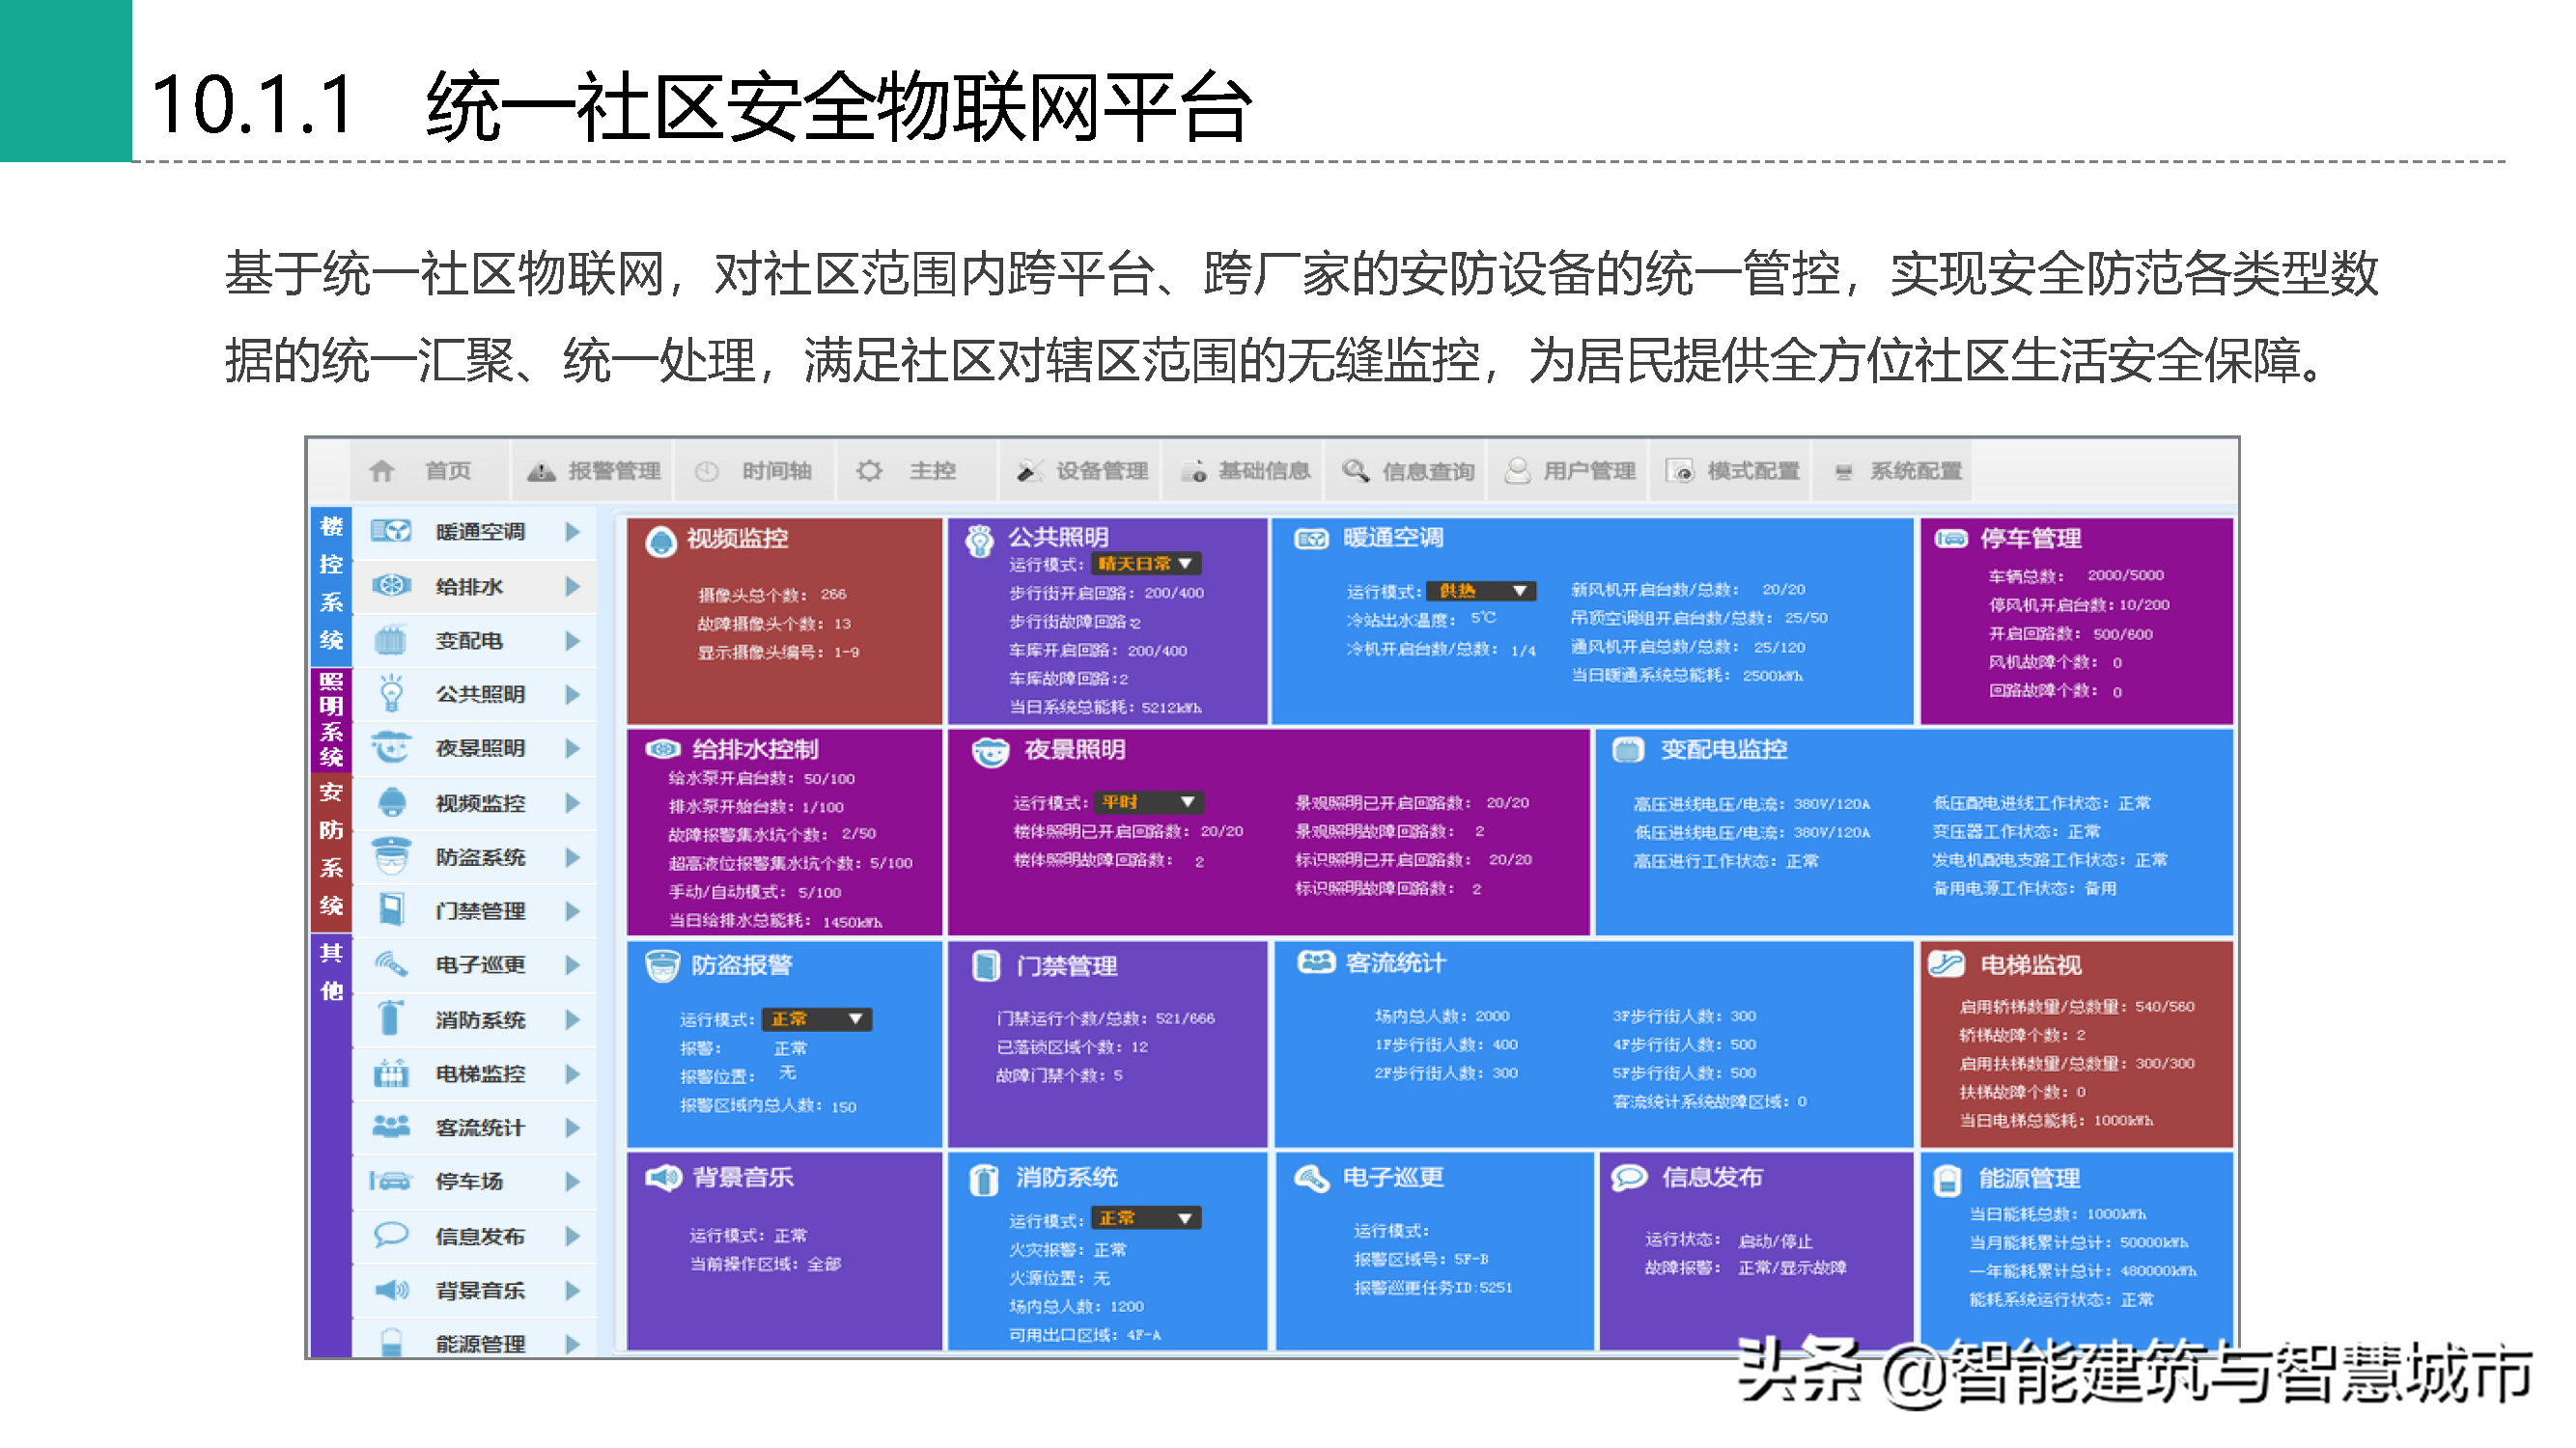
Task: Click the 暖通空调 card header icon
Action: (x=1312, y=539)
